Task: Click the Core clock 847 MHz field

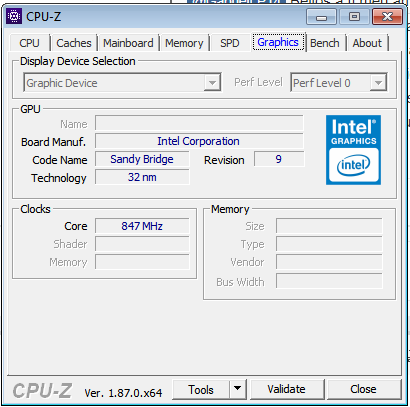Action: (x=142, y=226)
